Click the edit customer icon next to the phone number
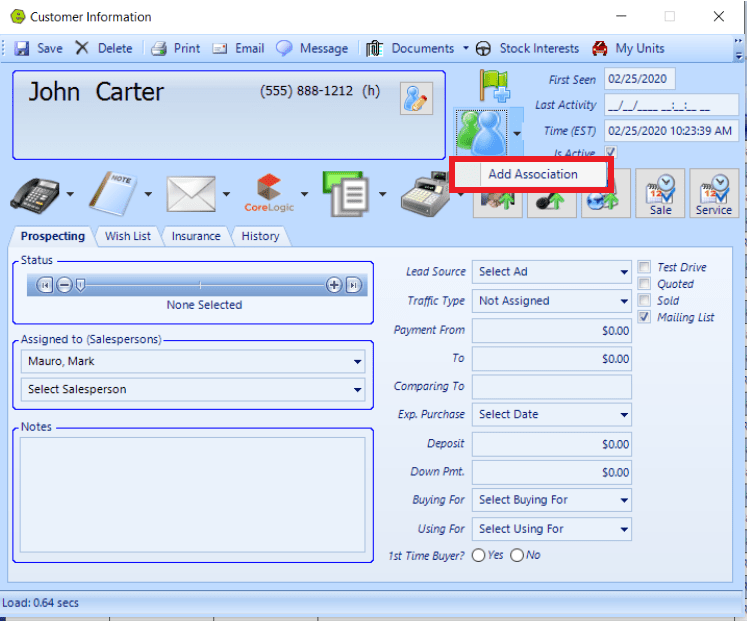This screenshot has width=747, height=621. (416, 99)
